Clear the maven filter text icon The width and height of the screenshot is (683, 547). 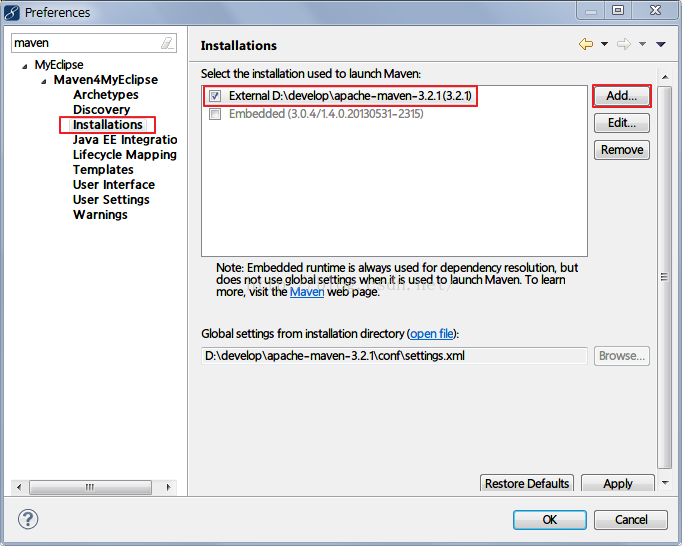(x=167, y=43)
